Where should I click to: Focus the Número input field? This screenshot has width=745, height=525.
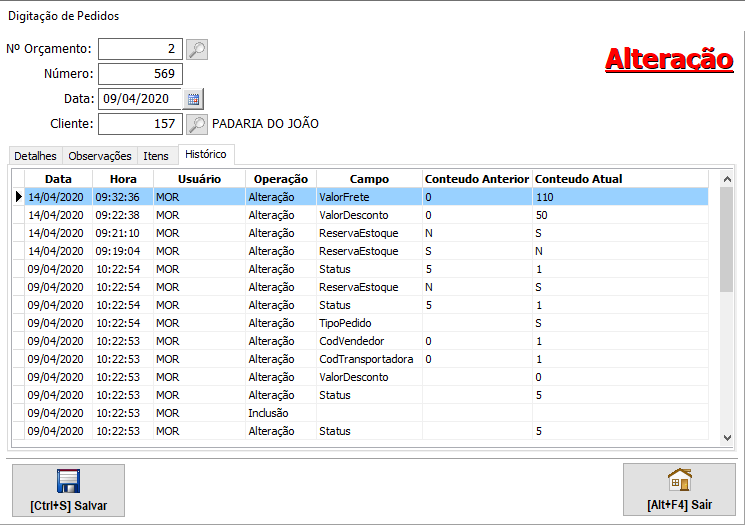click(140, 74)
